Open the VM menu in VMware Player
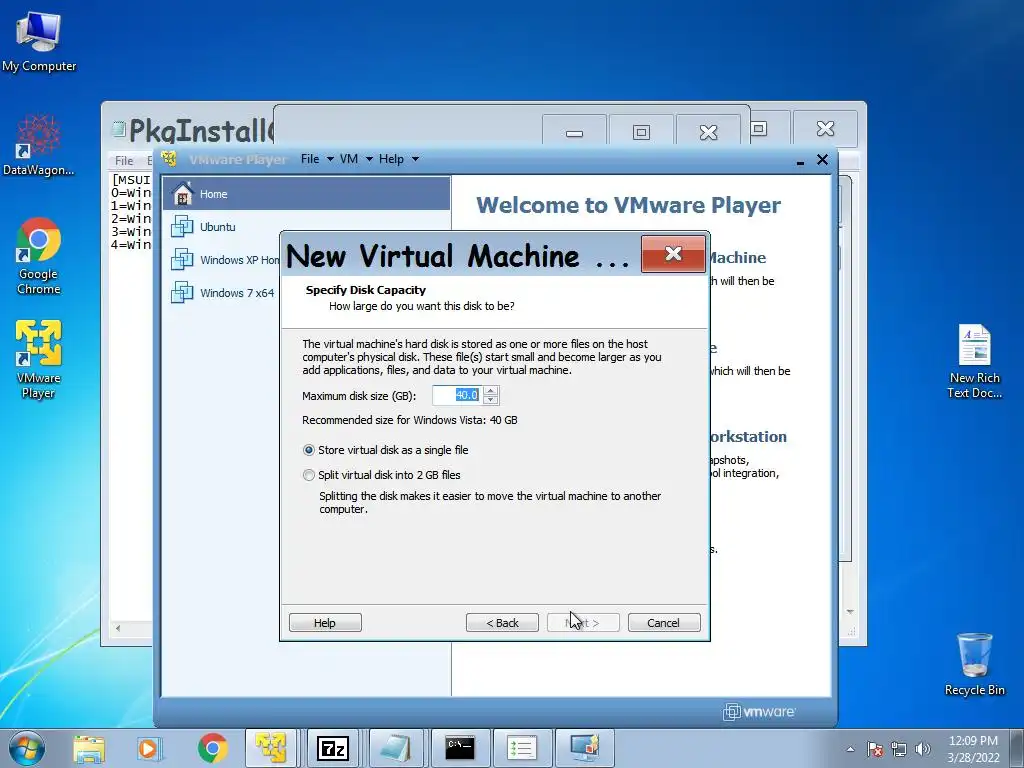 click(349, 159)
